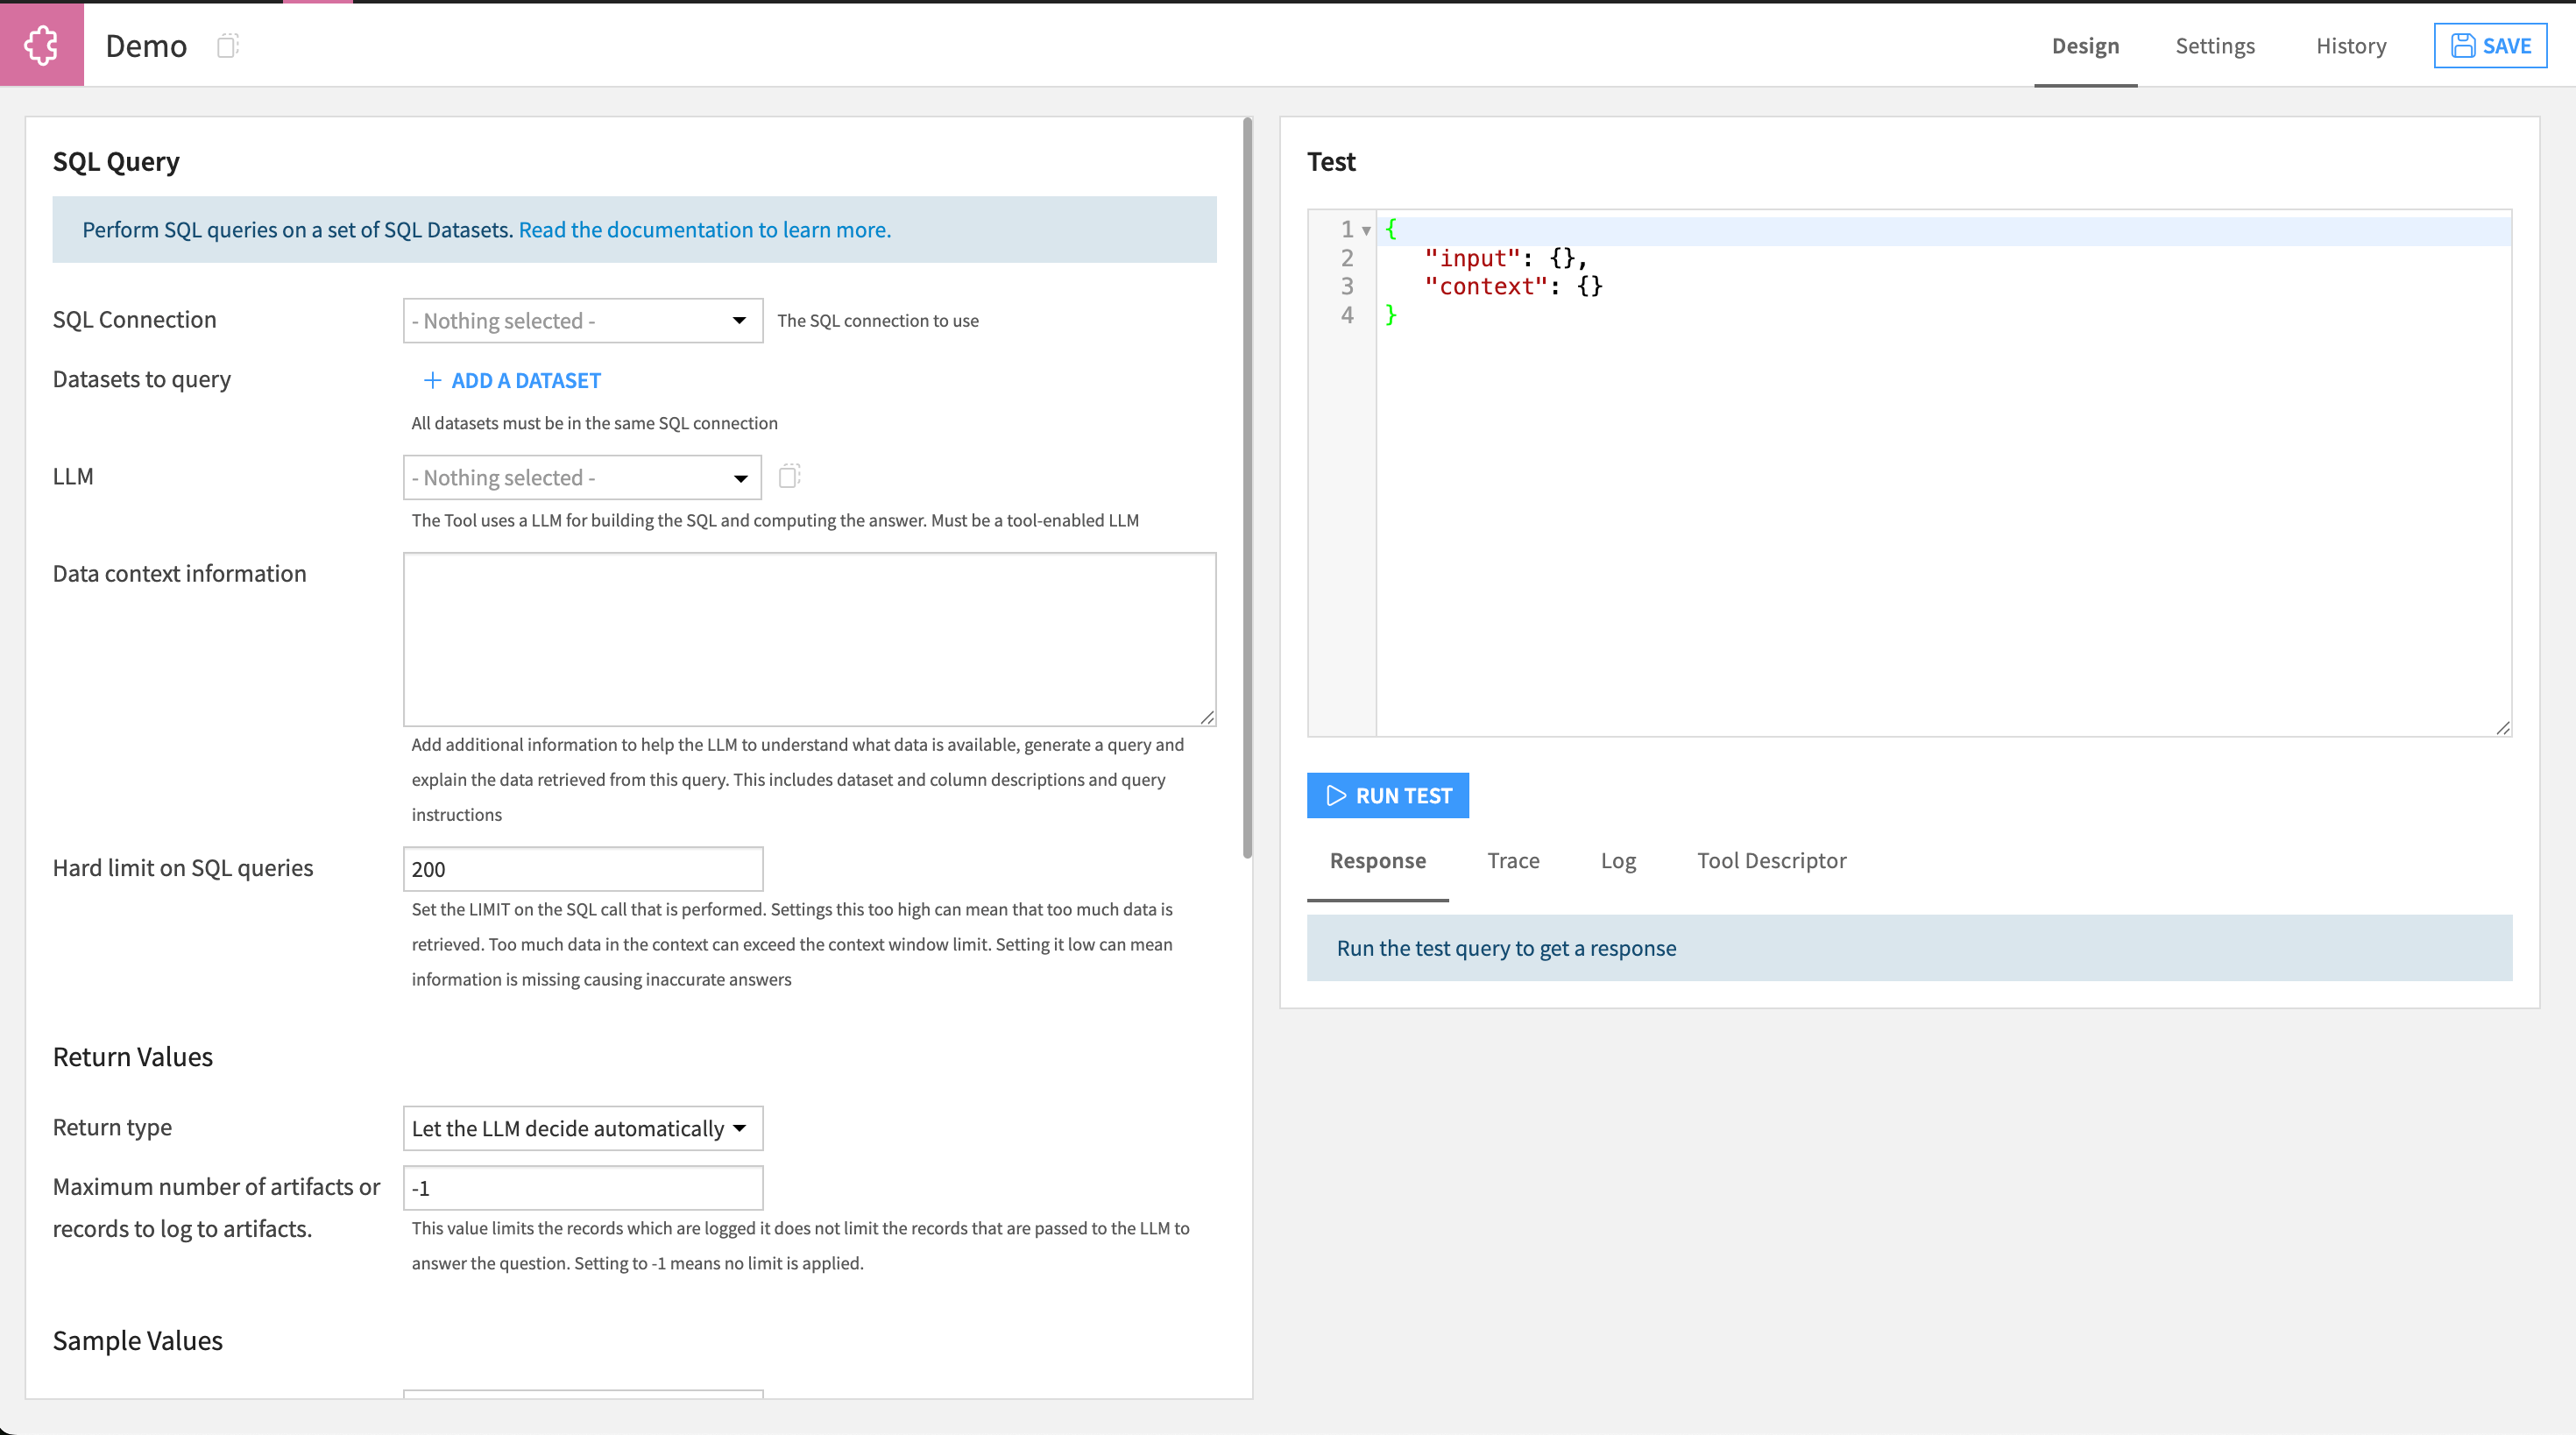Change the Return type dropdown
The height and width of the screenshot is (1435, 2576).
point(582,1128)
